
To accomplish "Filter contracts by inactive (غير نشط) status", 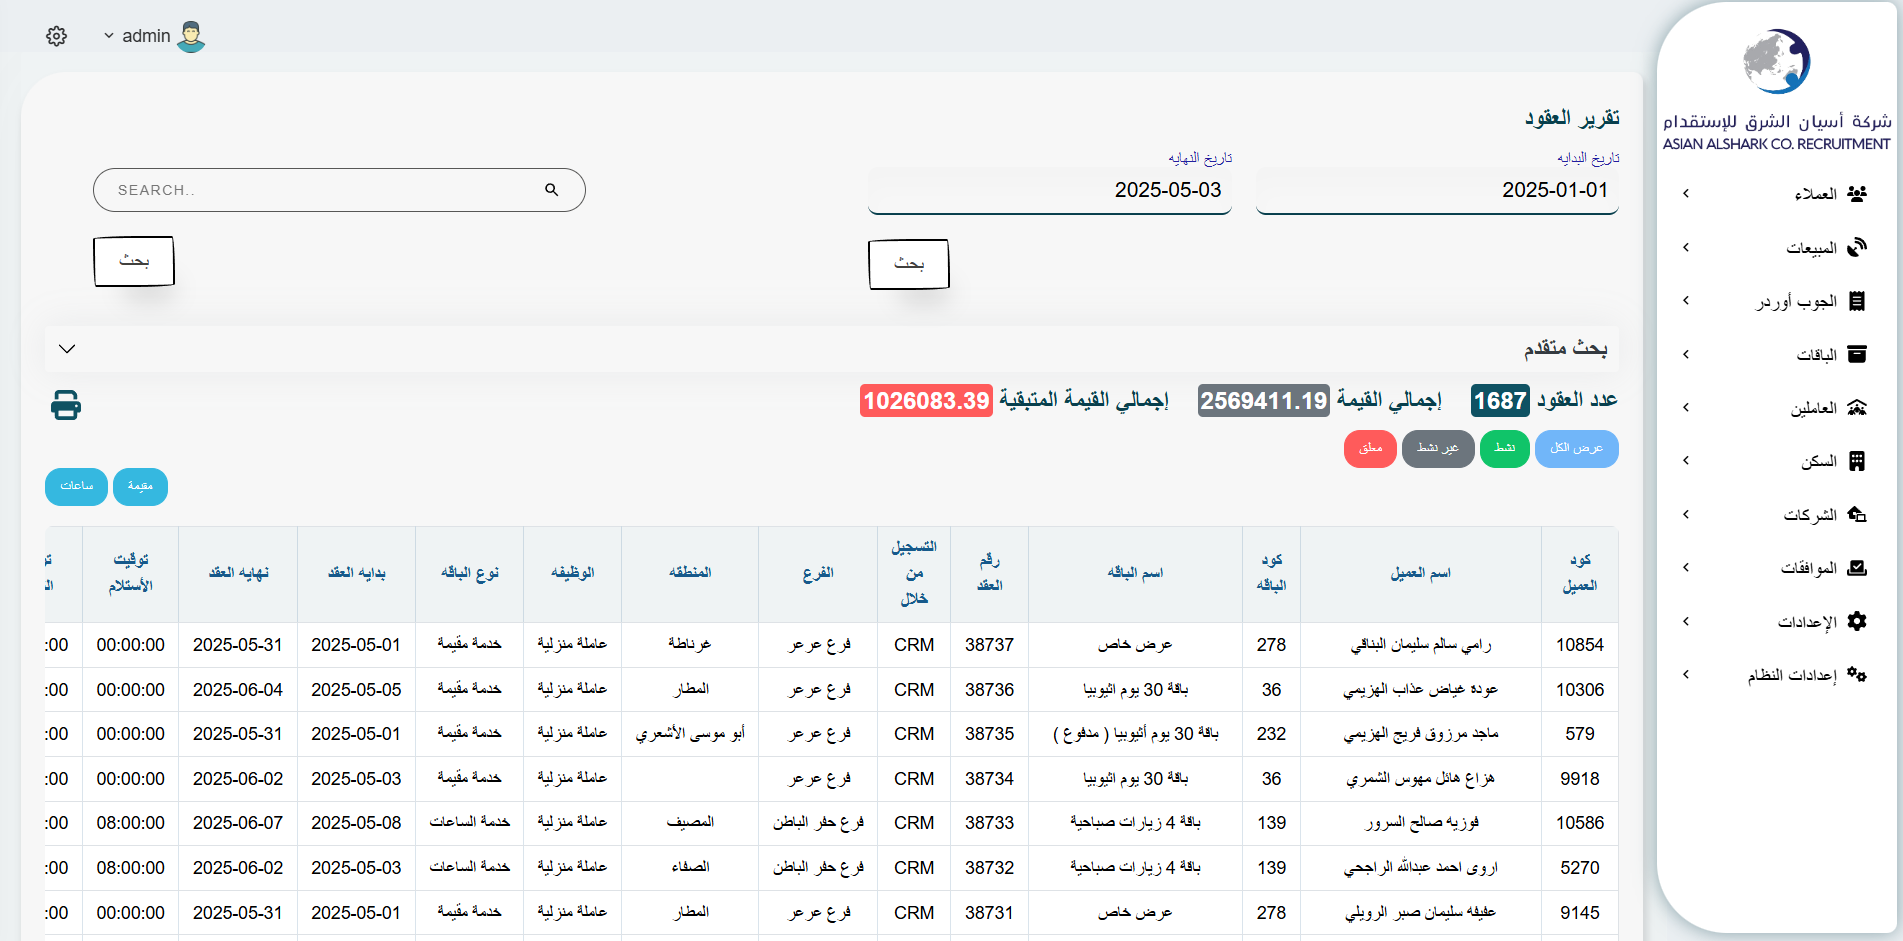I will (1437, 448).
